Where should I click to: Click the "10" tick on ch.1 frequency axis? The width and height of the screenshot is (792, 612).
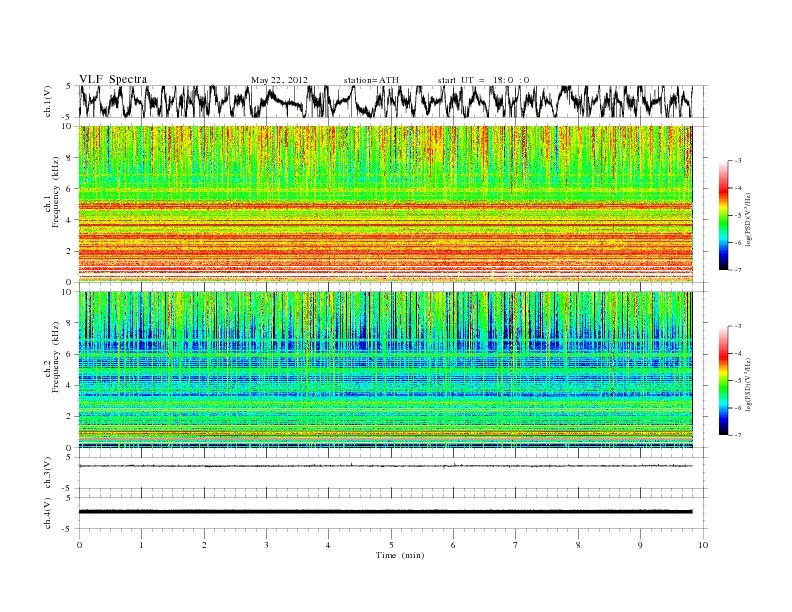coord(68,126)
